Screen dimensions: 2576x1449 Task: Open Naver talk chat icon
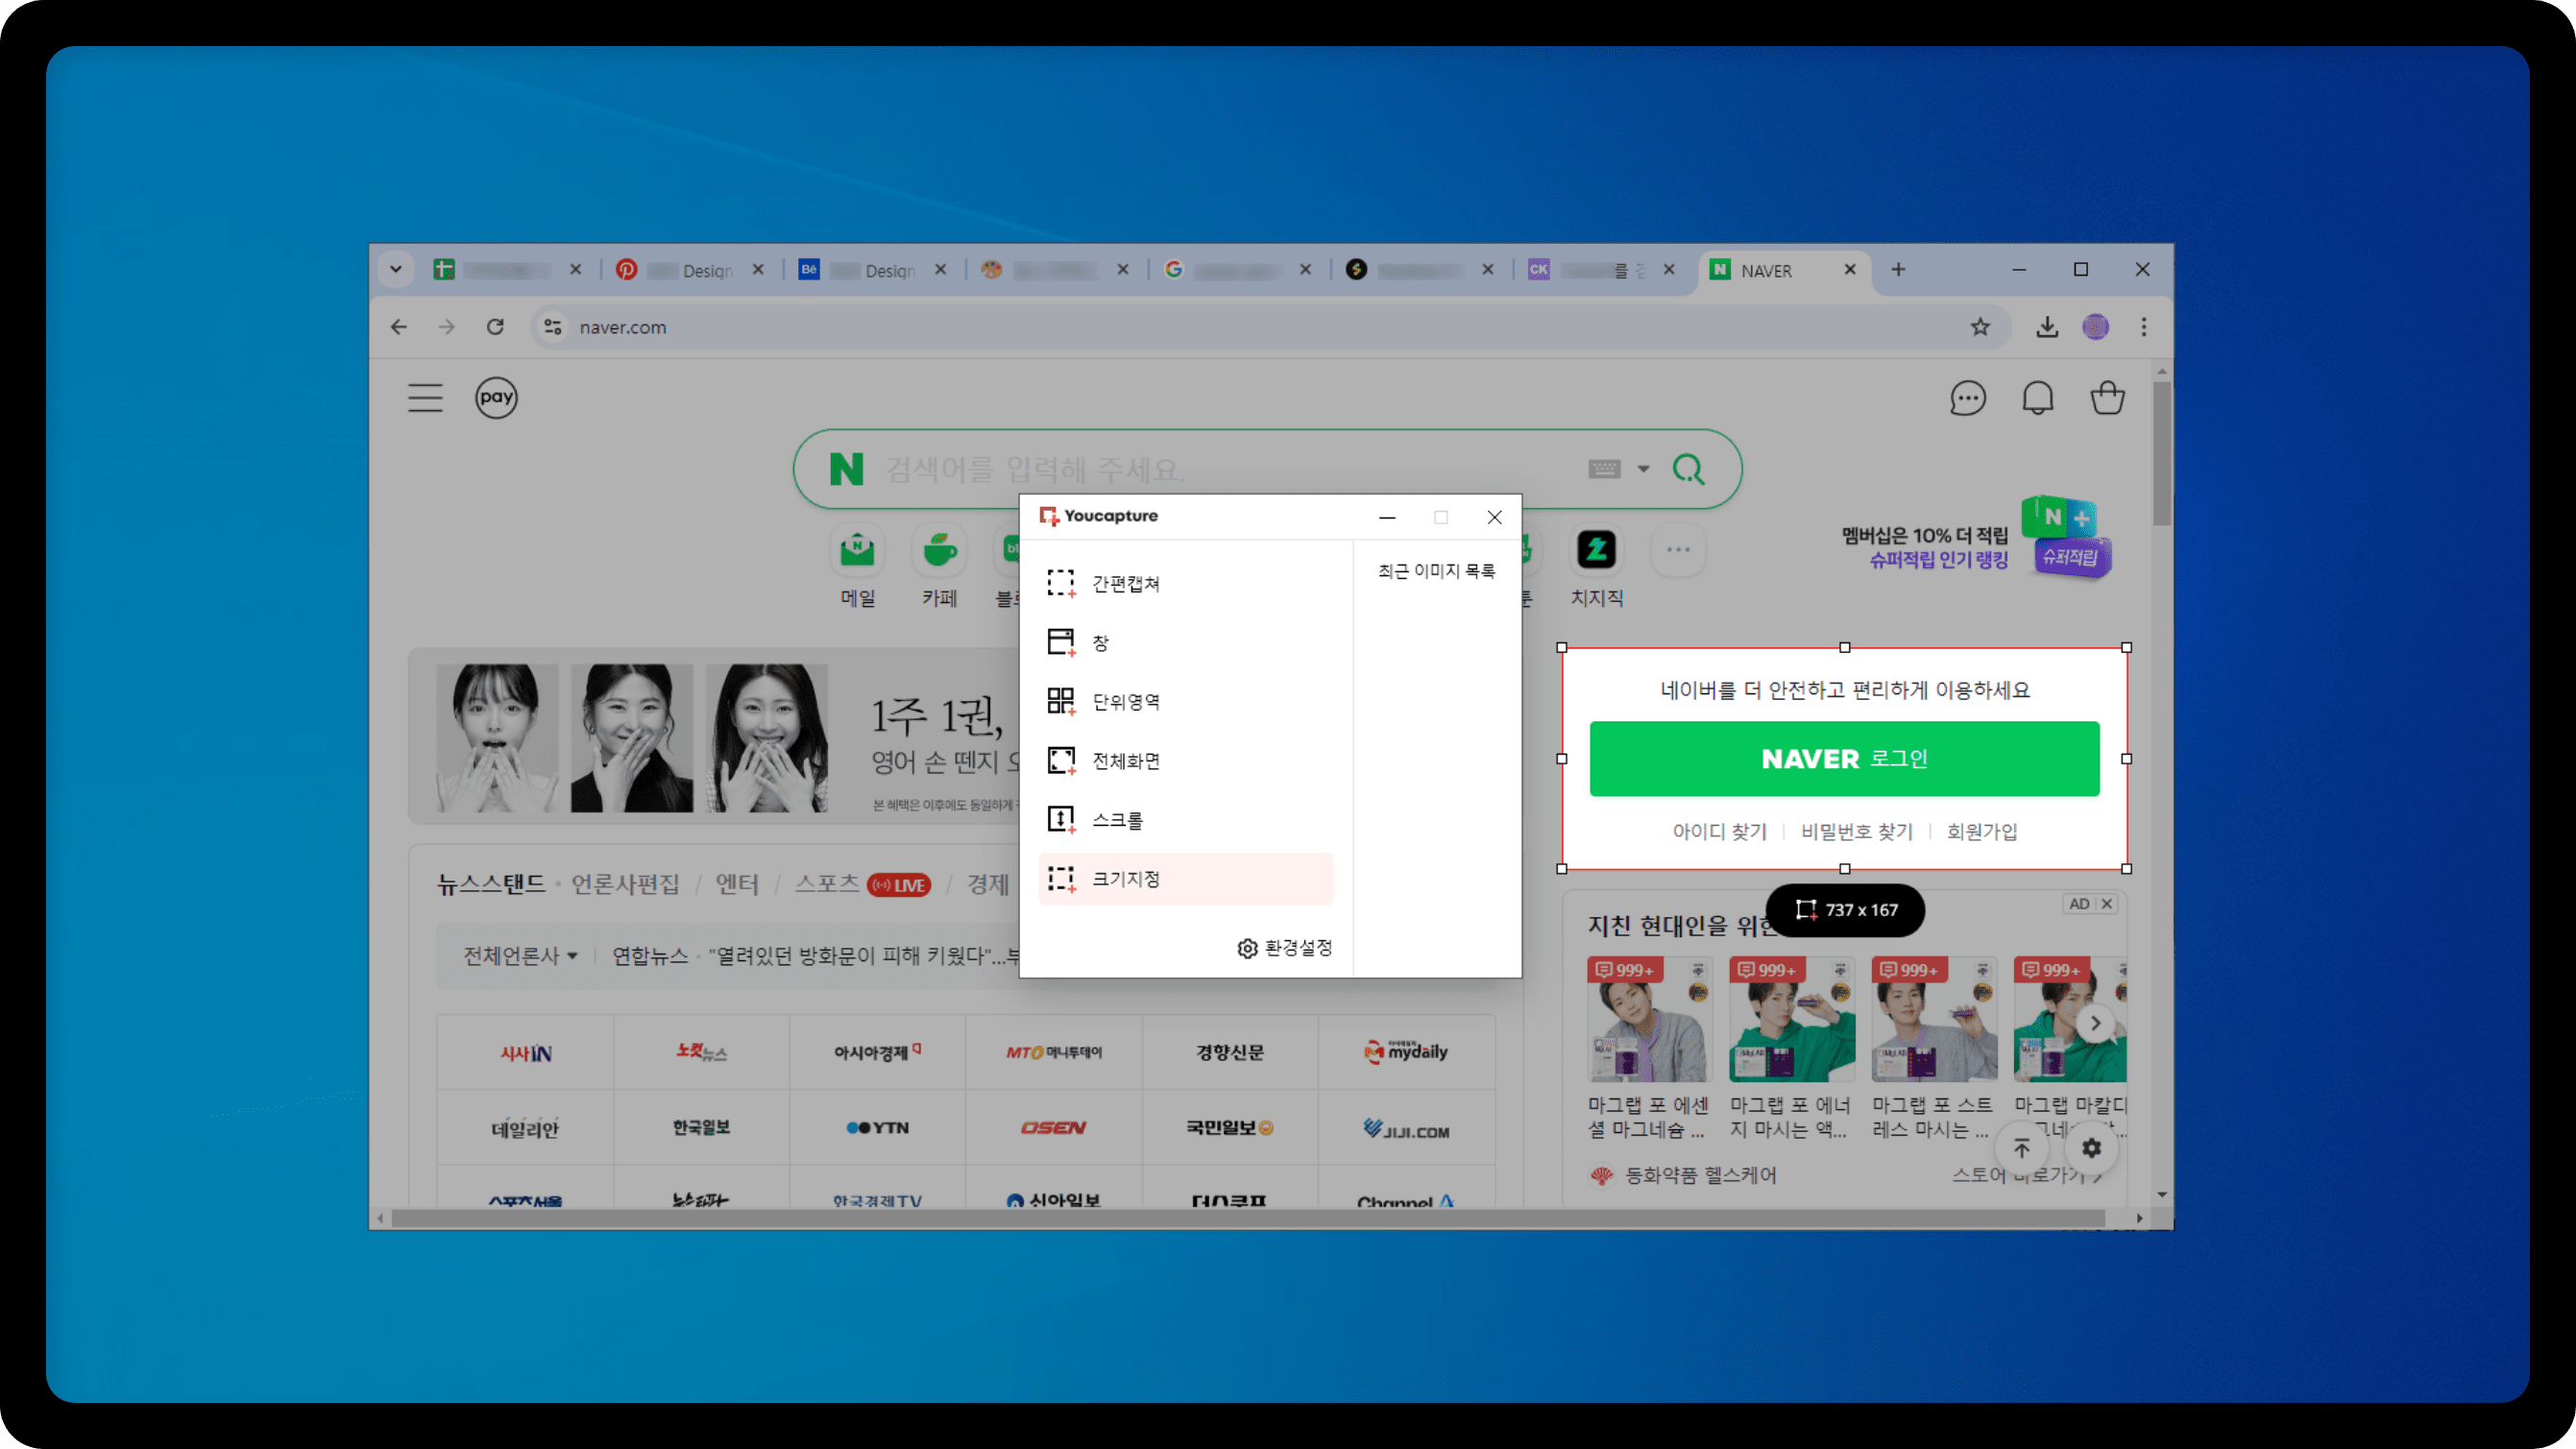point(1967,398)
